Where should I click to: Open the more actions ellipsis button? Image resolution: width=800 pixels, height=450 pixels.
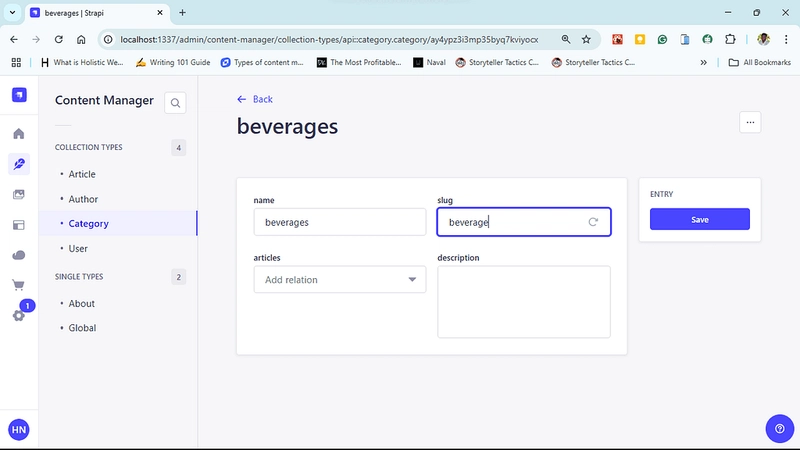tap(750, 122)
